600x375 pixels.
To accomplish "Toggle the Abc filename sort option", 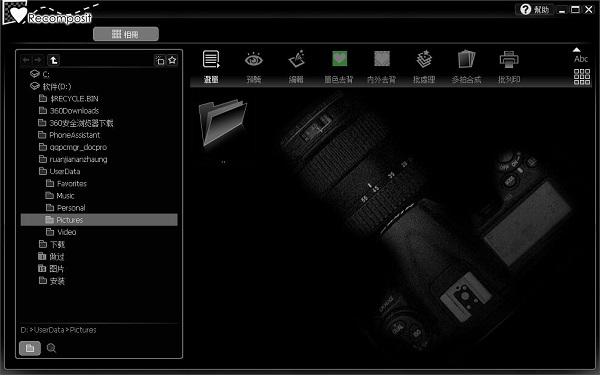I will coord(580,55).
